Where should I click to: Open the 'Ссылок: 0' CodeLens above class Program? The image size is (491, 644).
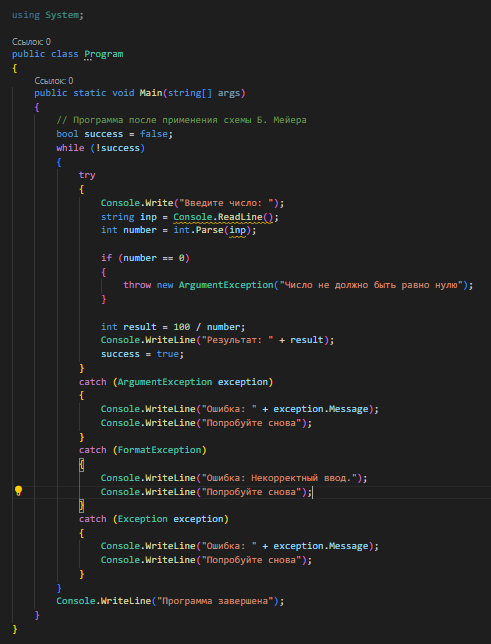pyautogui.click(x=31, y=41)
